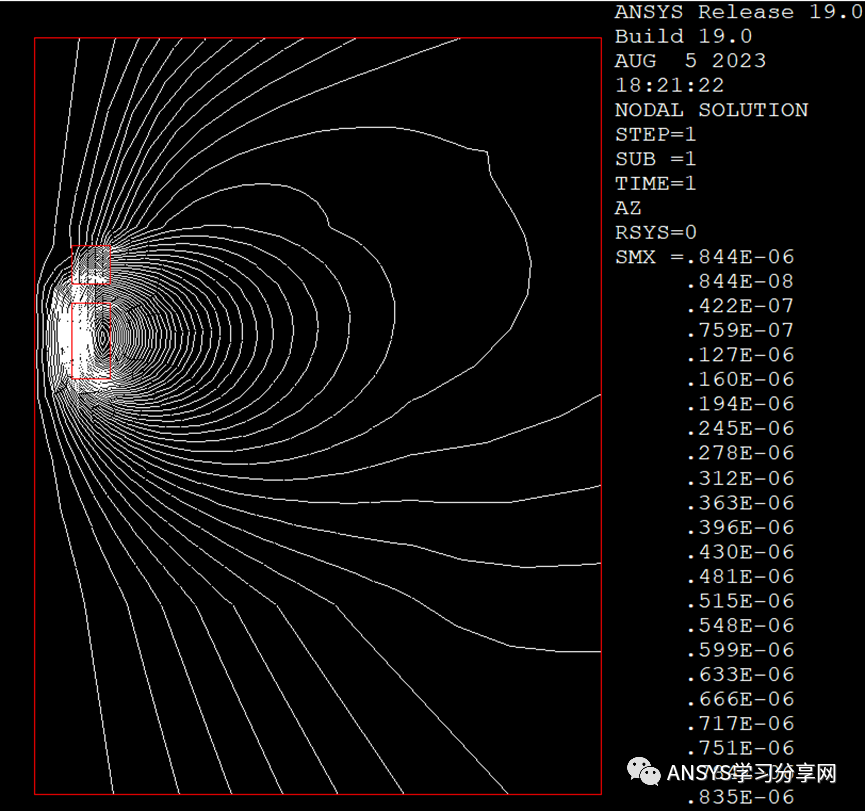The height and width of the screenshot is (811, 865).
Task: Click the 'AZ' result label
Action: click(x=628, y=208)
